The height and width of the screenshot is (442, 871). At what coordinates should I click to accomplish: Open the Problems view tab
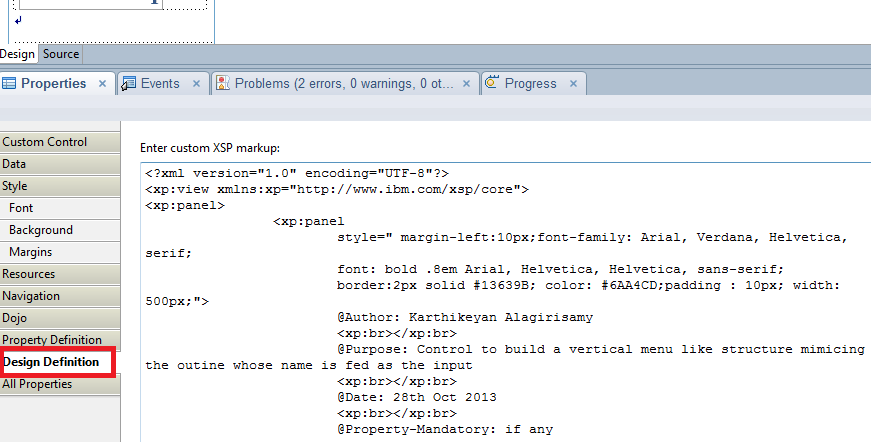tap(344, 83)
